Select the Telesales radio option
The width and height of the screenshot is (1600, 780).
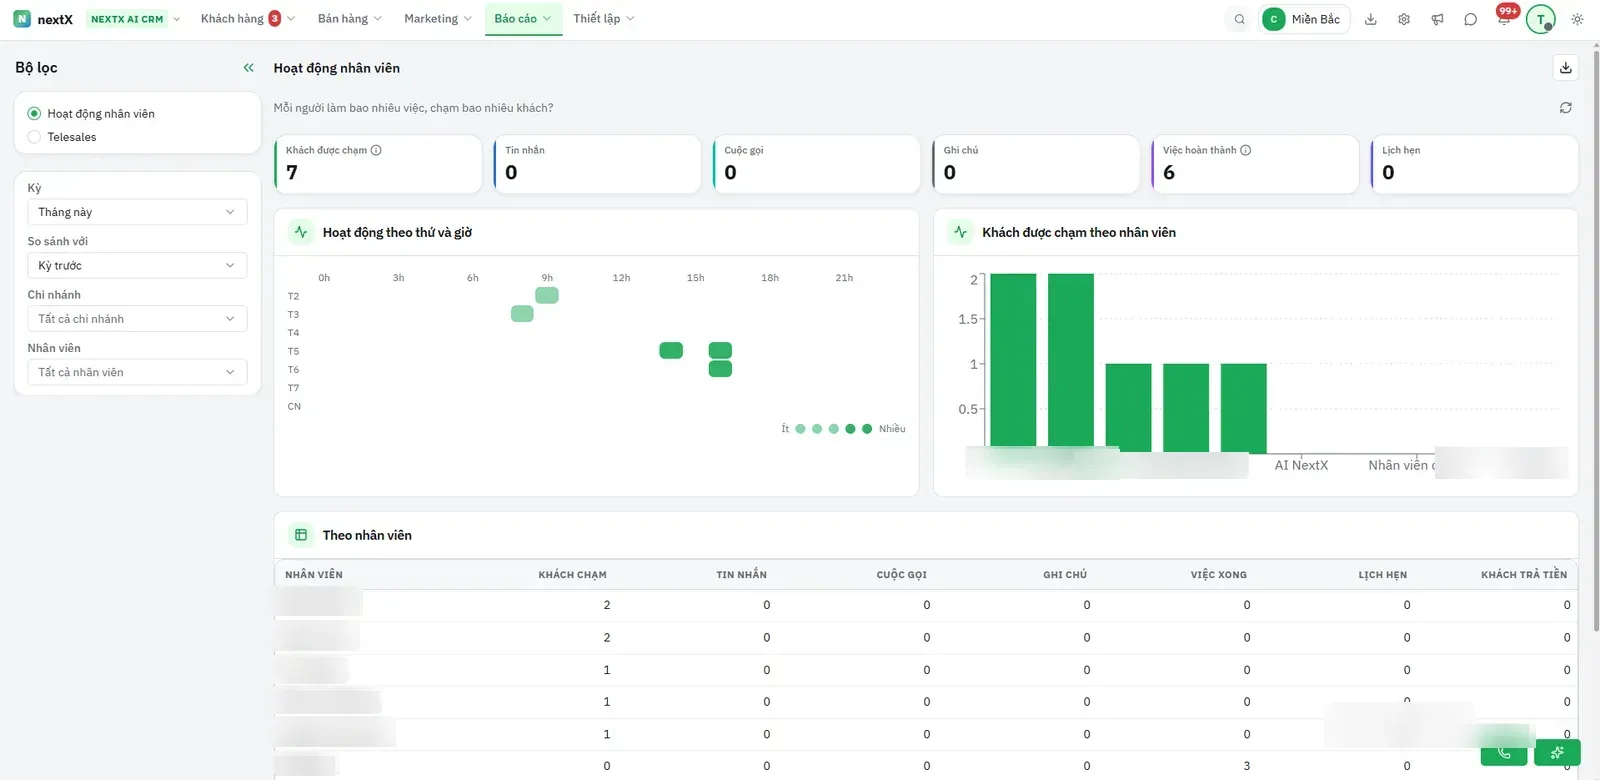(x=34, y=137)
